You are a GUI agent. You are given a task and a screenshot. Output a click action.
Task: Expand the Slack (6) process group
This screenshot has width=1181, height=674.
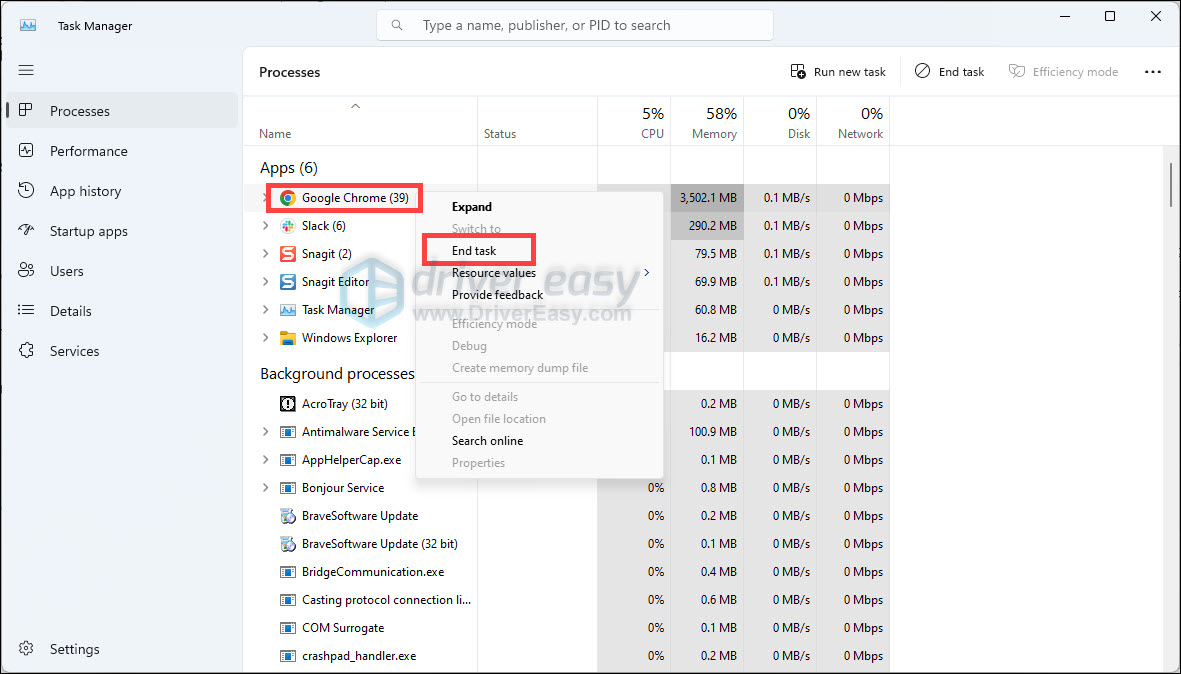click(265, 226)
